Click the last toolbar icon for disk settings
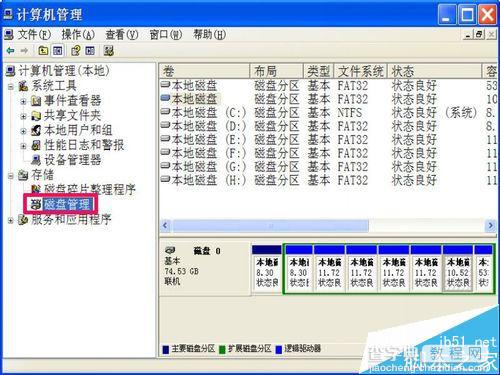The height and width of the screenshot is (375, 500). click(x=109, y=51)
